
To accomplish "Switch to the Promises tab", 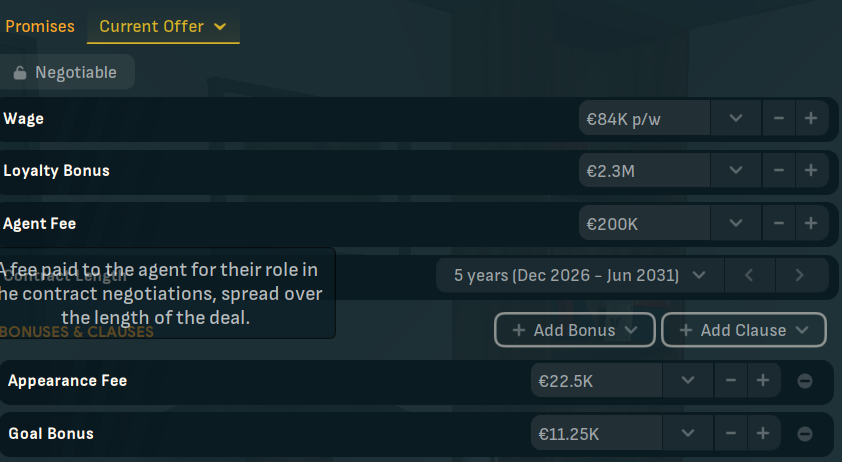I will coord(40,26).
